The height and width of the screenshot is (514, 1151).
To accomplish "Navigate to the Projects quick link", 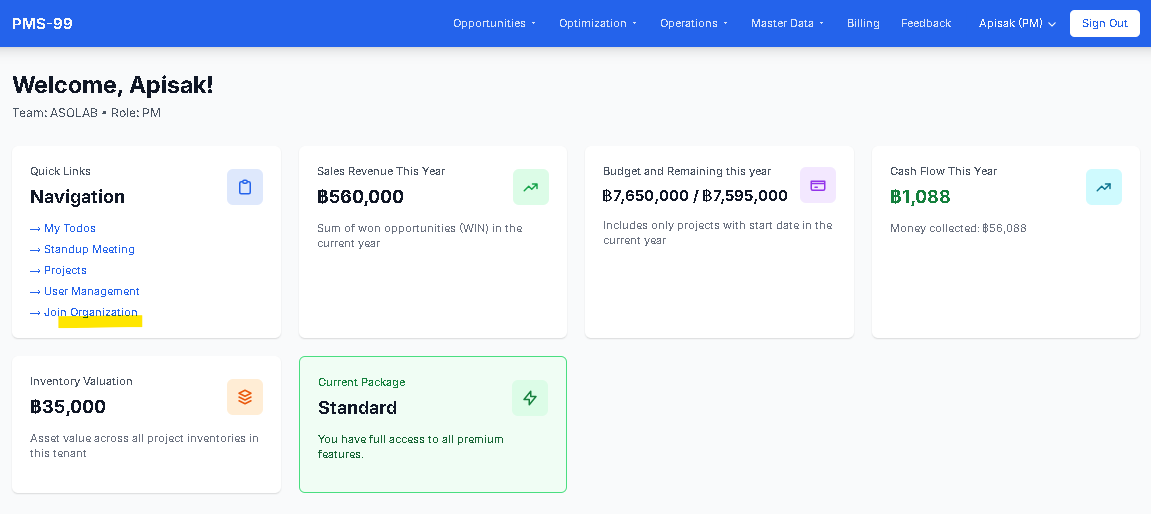I will [x=64, y=270].
